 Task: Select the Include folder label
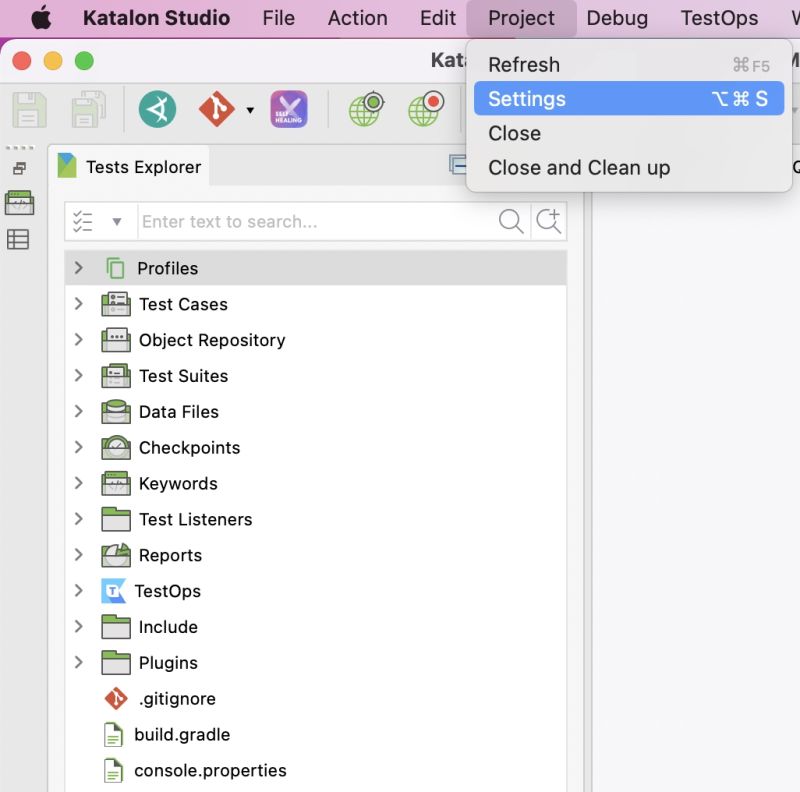[x=168, y=627]
